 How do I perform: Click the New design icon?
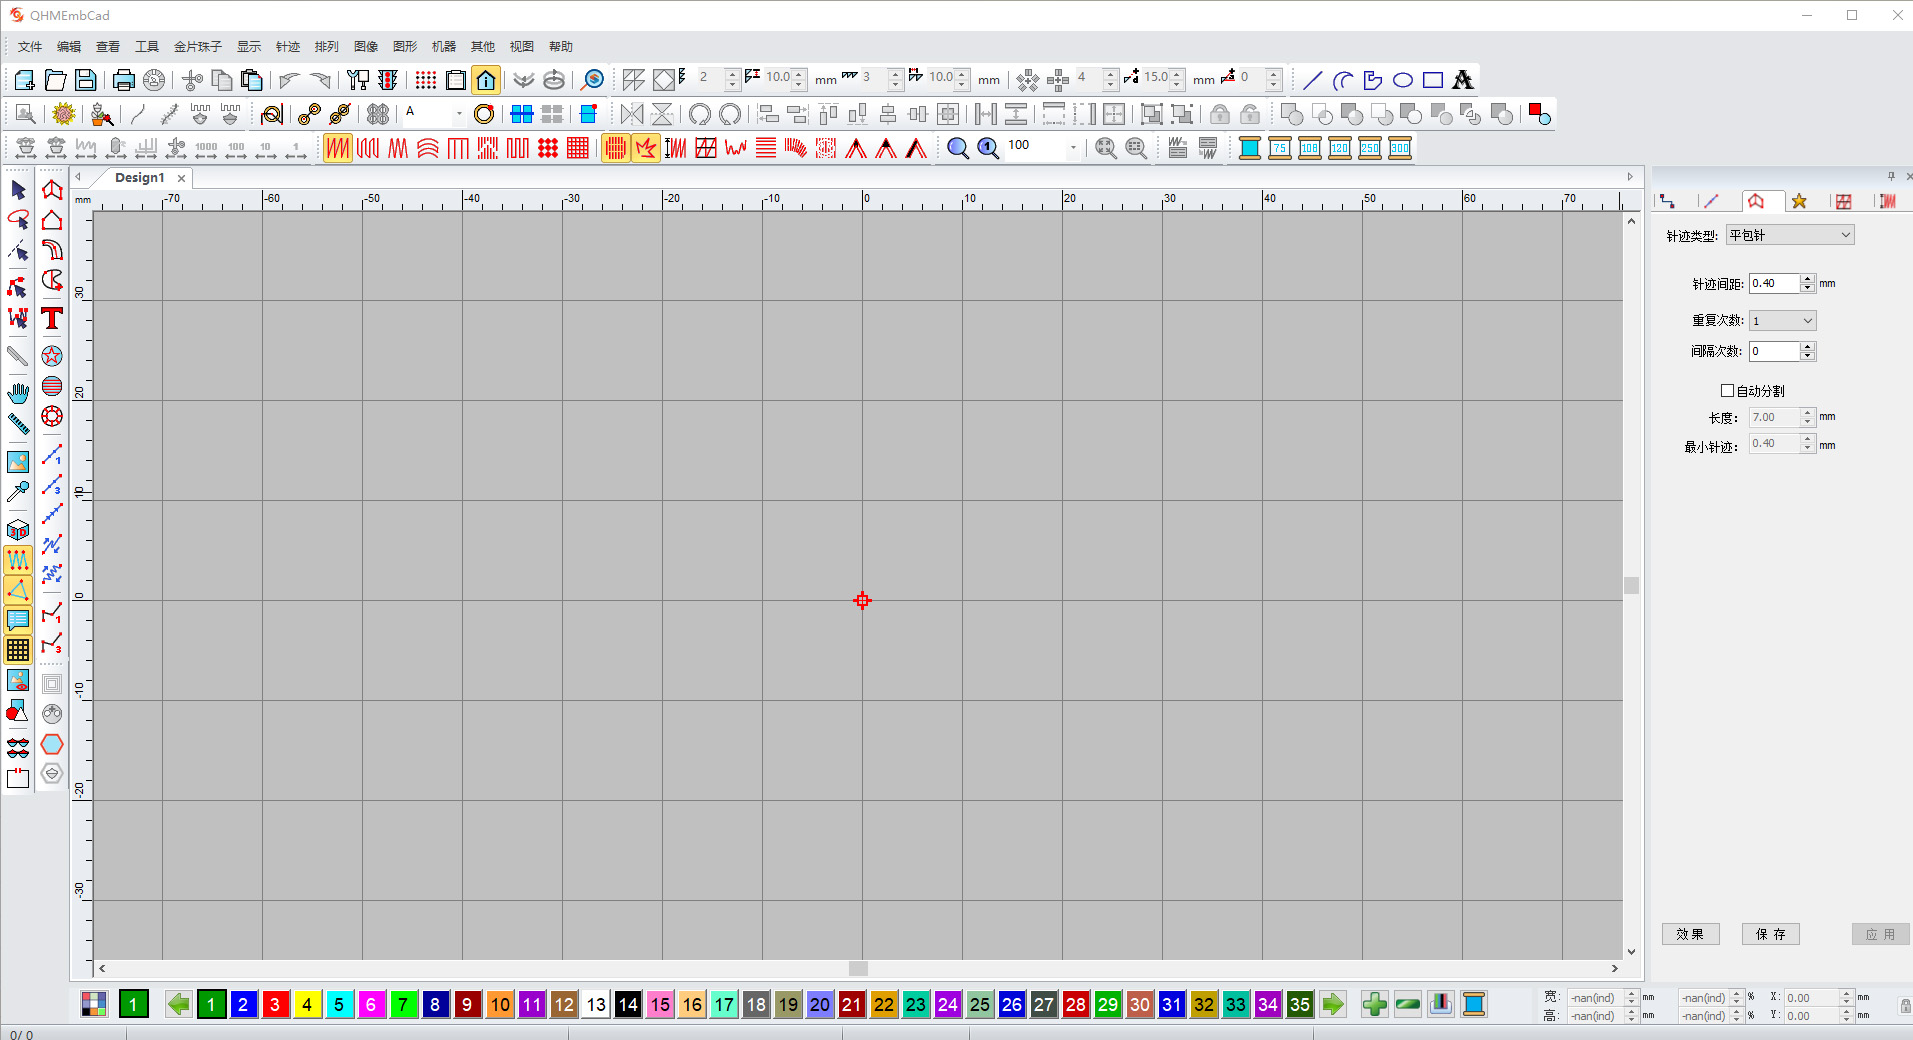pos(25,80)
